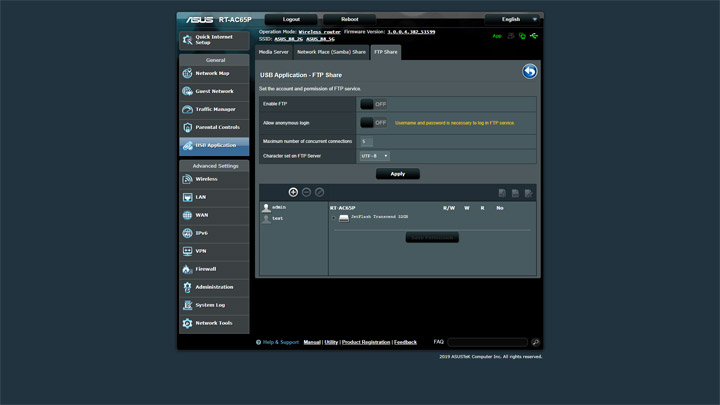720x405 pixels.
Task: Click the Save Permission button
Action: point(432,237)
